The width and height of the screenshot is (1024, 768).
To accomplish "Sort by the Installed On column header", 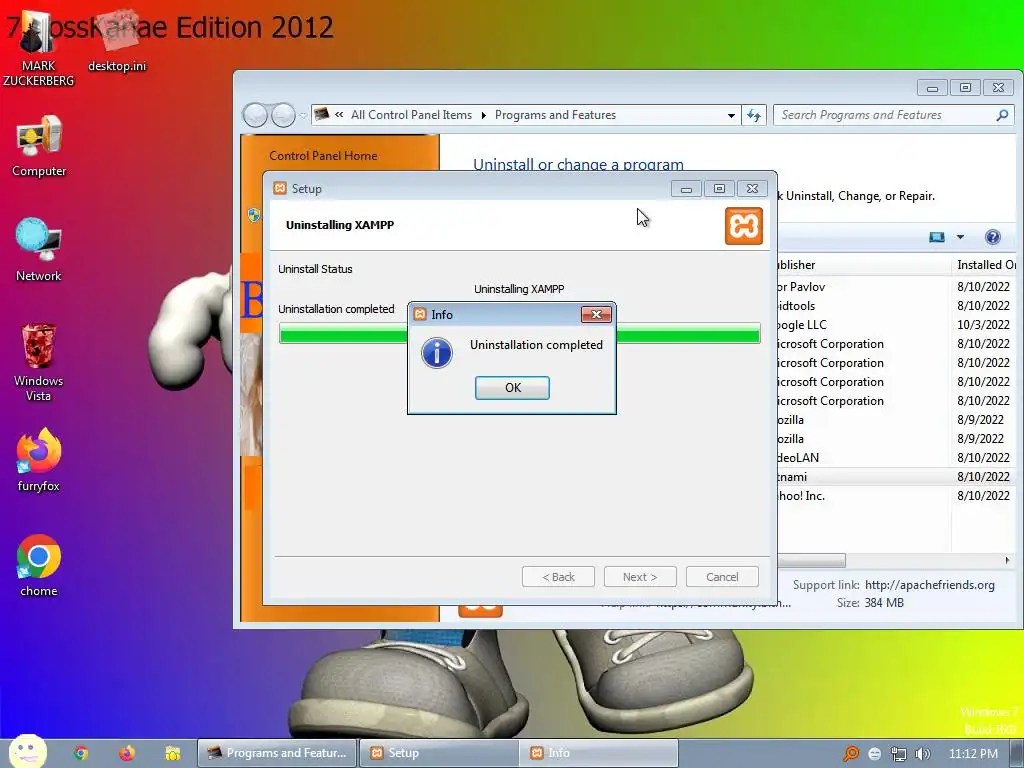I will pos(986,264).
